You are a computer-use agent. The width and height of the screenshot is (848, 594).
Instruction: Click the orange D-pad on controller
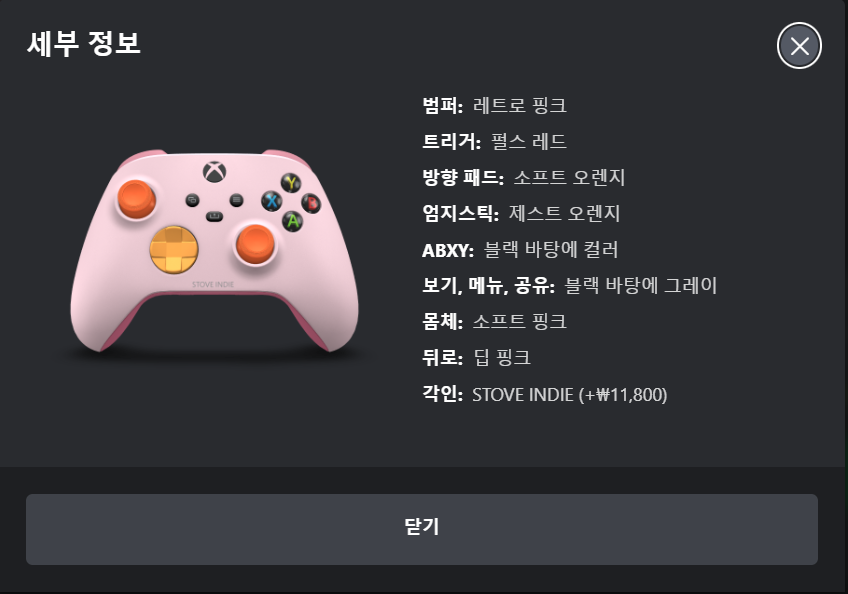click(x=174, y=249)
